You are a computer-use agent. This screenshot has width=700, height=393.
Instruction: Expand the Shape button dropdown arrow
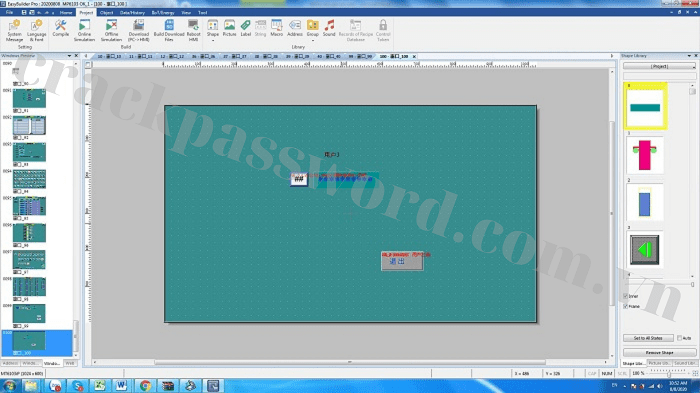pos(213,41)
